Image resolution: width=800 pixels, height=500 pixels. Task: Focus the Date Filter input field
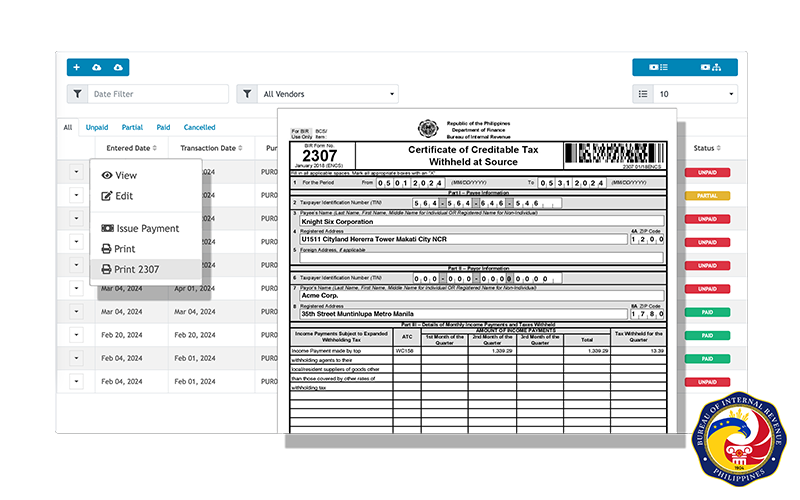(x=158, y=94)
